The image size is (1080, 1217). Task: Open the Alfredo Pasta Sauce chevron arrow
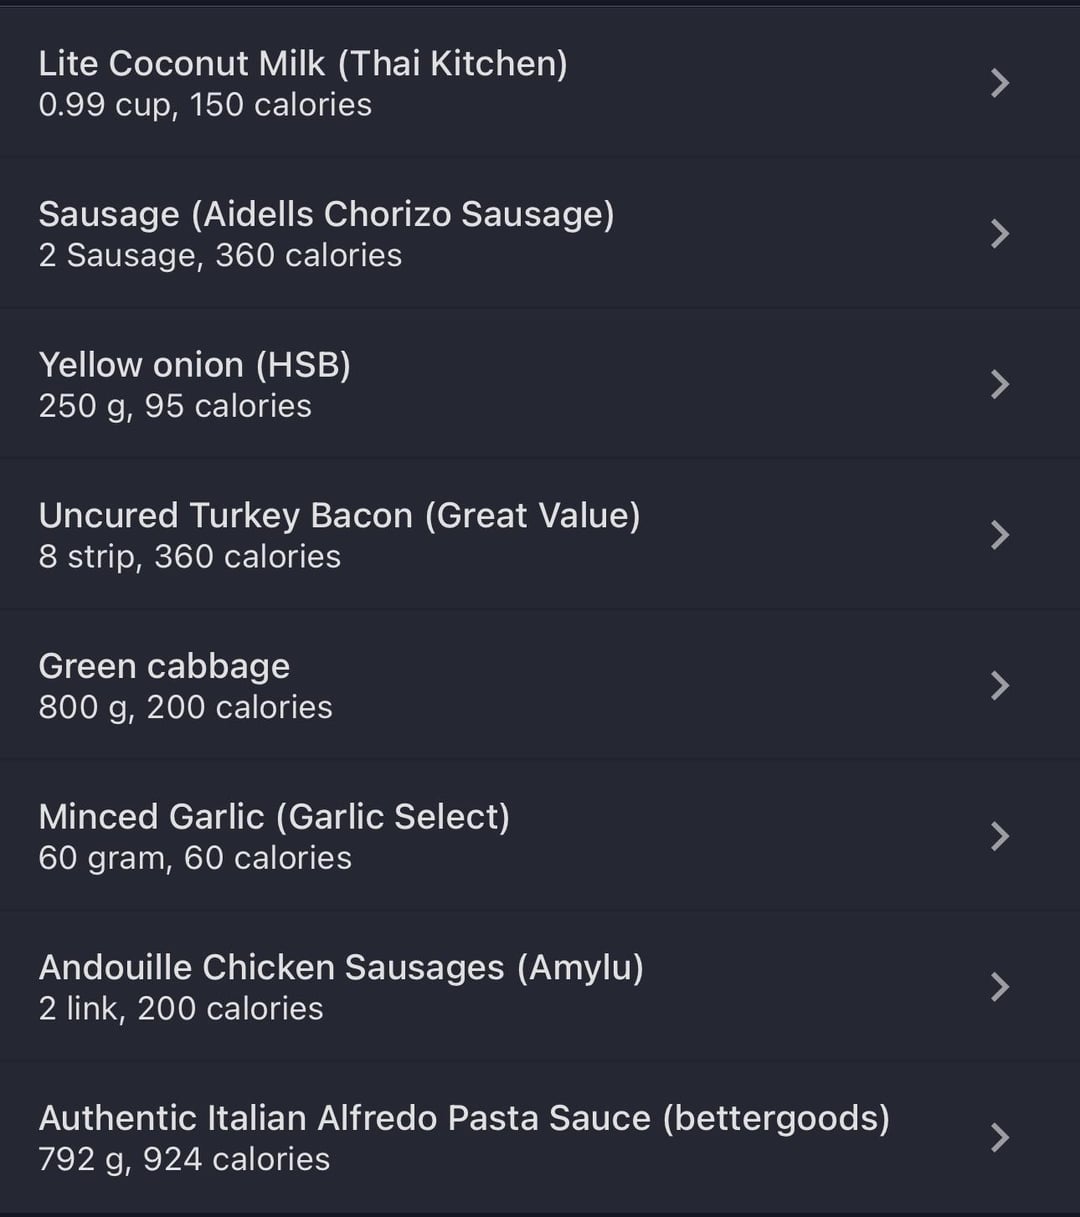coord(999,1138)
